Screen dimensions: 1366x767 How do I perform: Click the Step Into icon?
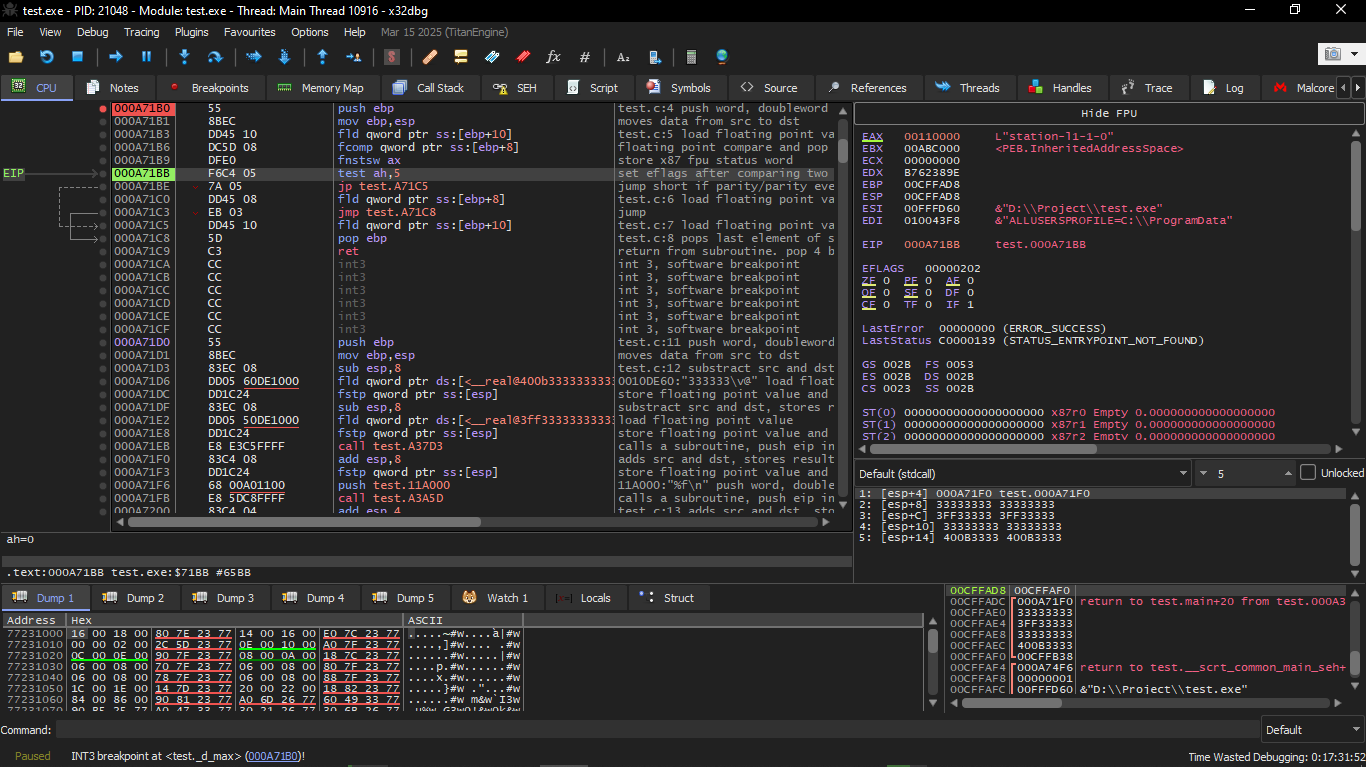coord(184,57)
